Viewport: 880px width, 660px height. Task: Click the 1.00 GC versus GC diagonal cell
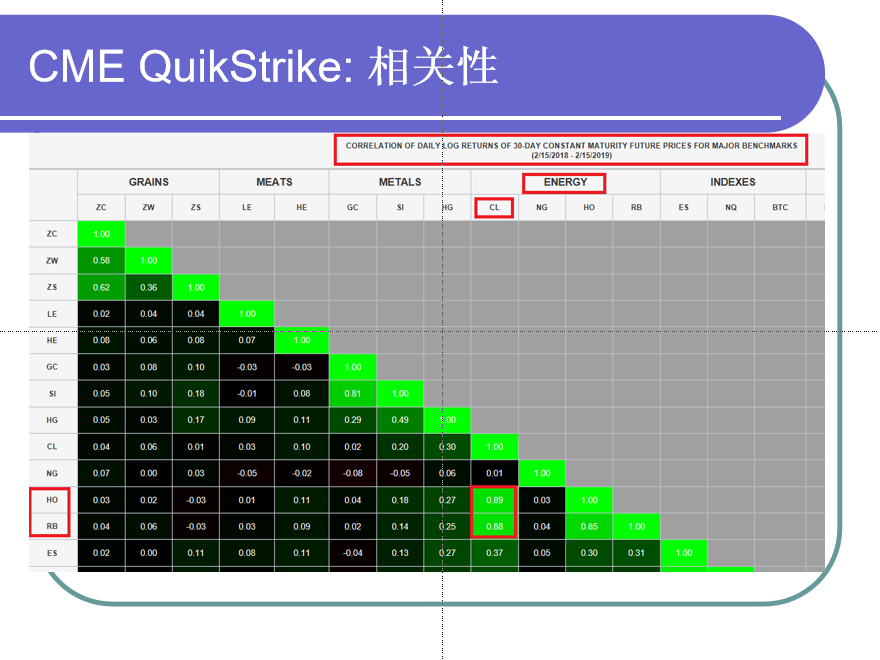[x=352, y=366]
